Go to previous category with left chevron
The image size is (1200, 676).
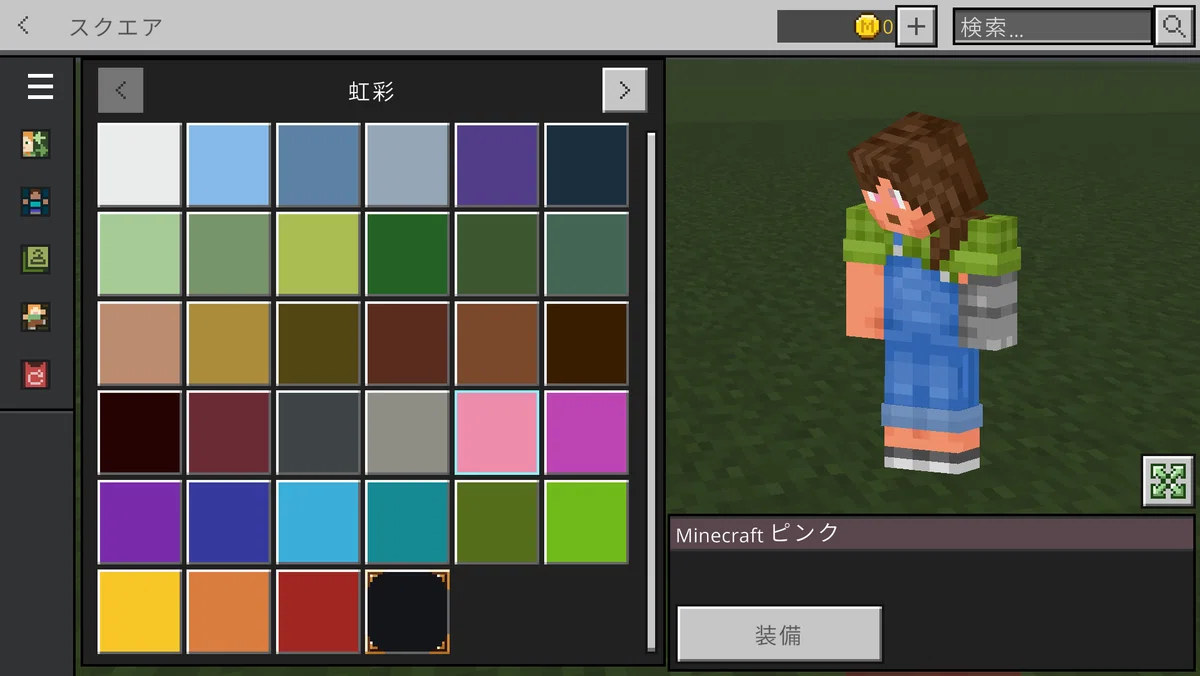[x=121, y=90]
